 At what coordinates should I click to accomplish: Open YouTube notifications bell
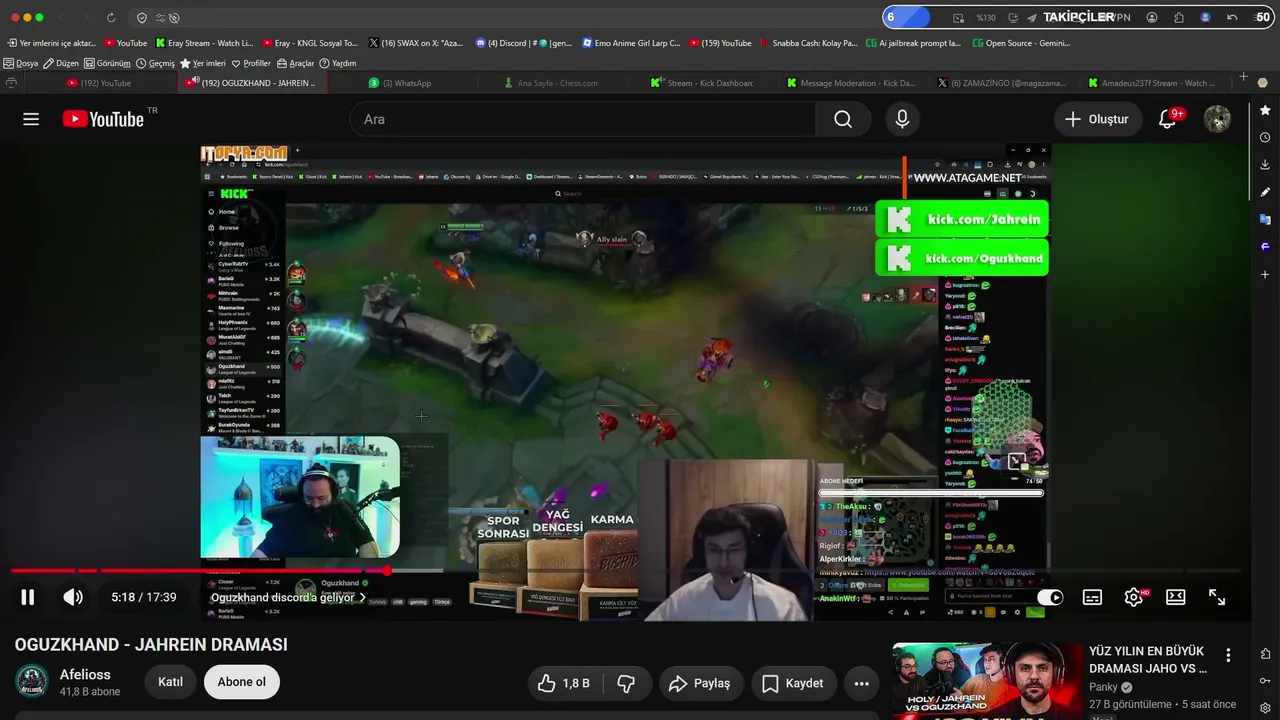[1167, 119]
